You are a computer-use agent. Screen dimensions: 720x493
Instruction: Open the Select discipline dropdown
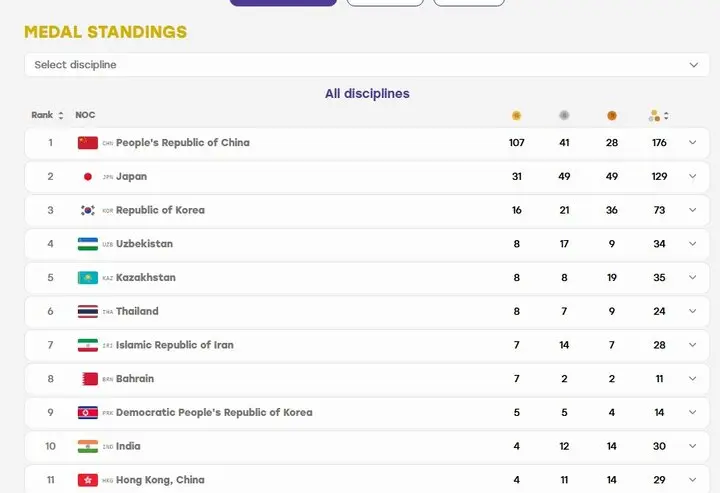click(x=366, y=65)
